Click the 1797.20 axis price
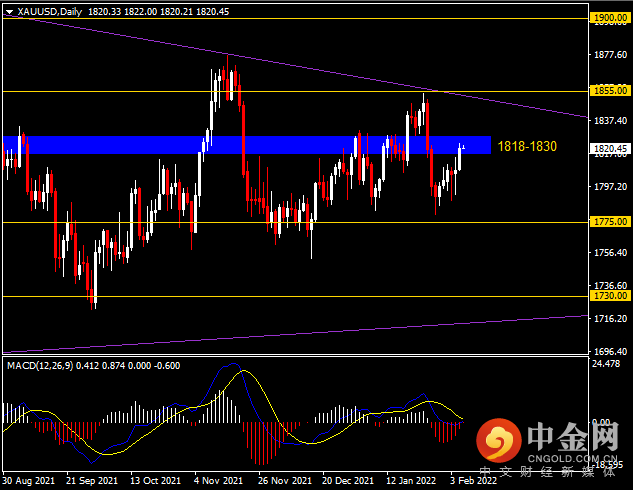Screen dimensions: 633x490 pyautogui.click(x=610, y=186)
